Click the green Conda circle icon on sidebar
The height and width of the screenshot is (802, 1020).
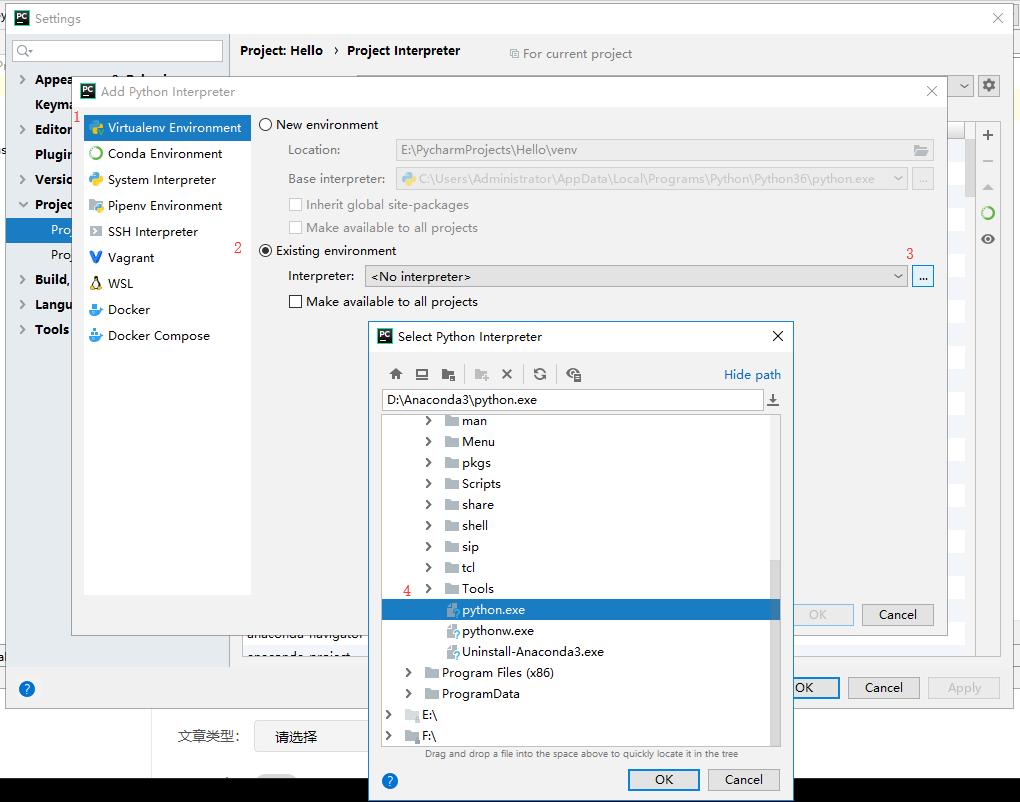point(987,213)
